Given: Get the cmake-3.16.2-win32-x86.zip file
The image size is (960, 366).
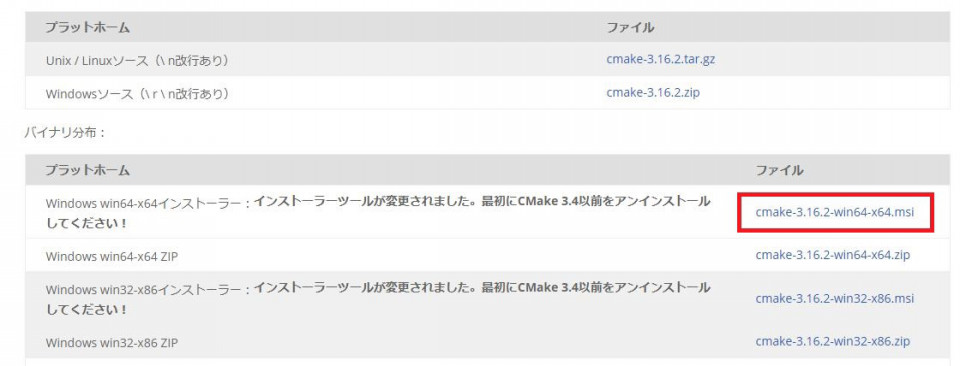Looking at the screenshot, I should coord(833,341).
